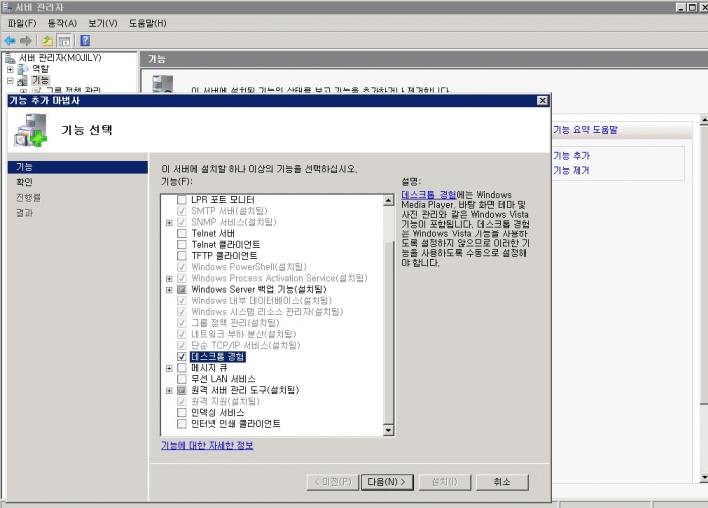708x508 pixels.
Task: Expand the Windows Server 백업 기능 node
Action: [x=169, y=290]
